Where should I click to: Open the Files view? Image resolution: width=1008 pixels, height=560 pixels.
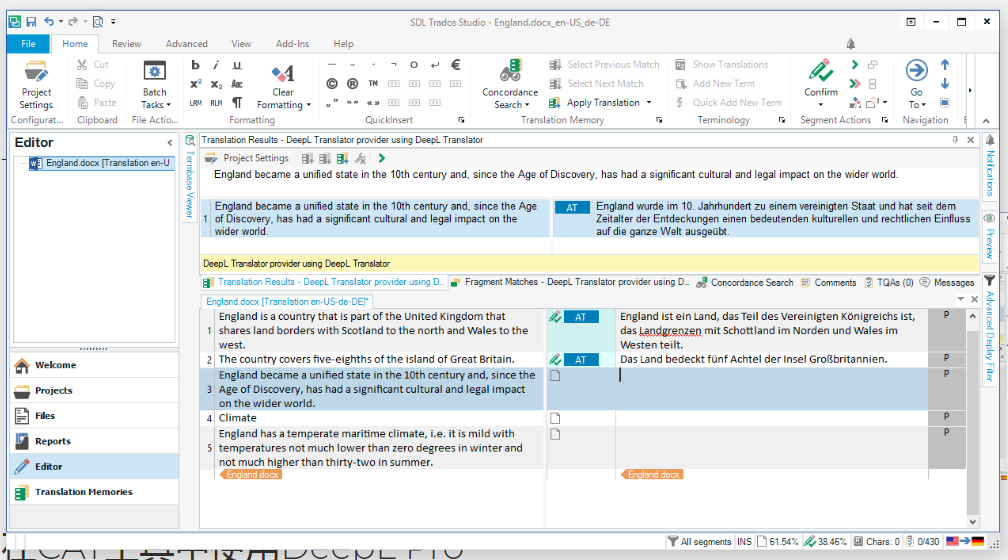tap(94, 416)
